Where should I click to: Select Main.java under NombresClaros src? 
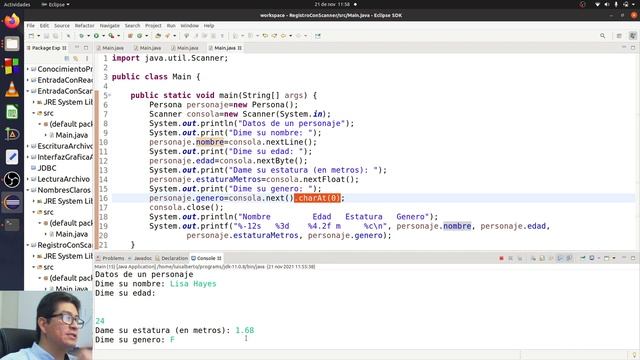[71, 234]
